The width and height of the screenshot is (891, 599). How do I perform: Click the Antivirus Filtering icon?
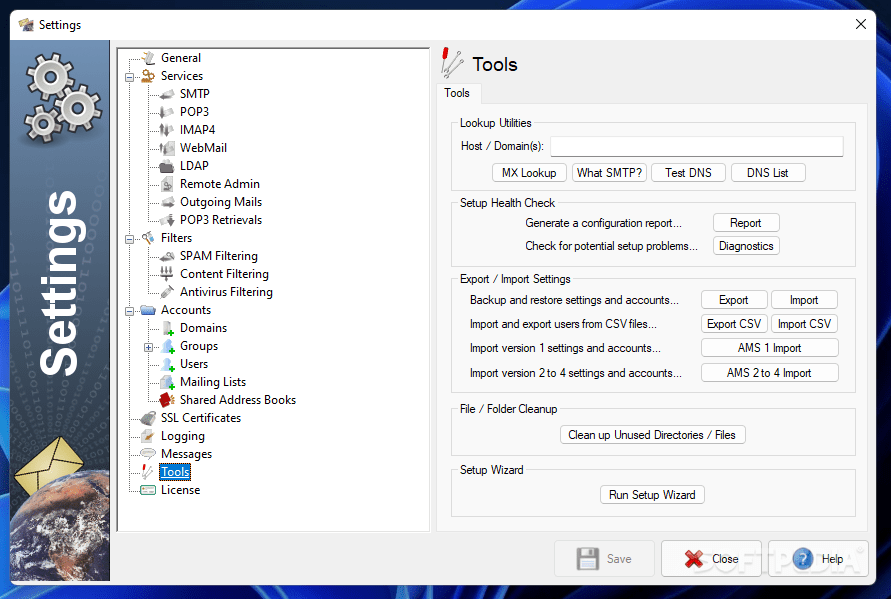(167, 291)
